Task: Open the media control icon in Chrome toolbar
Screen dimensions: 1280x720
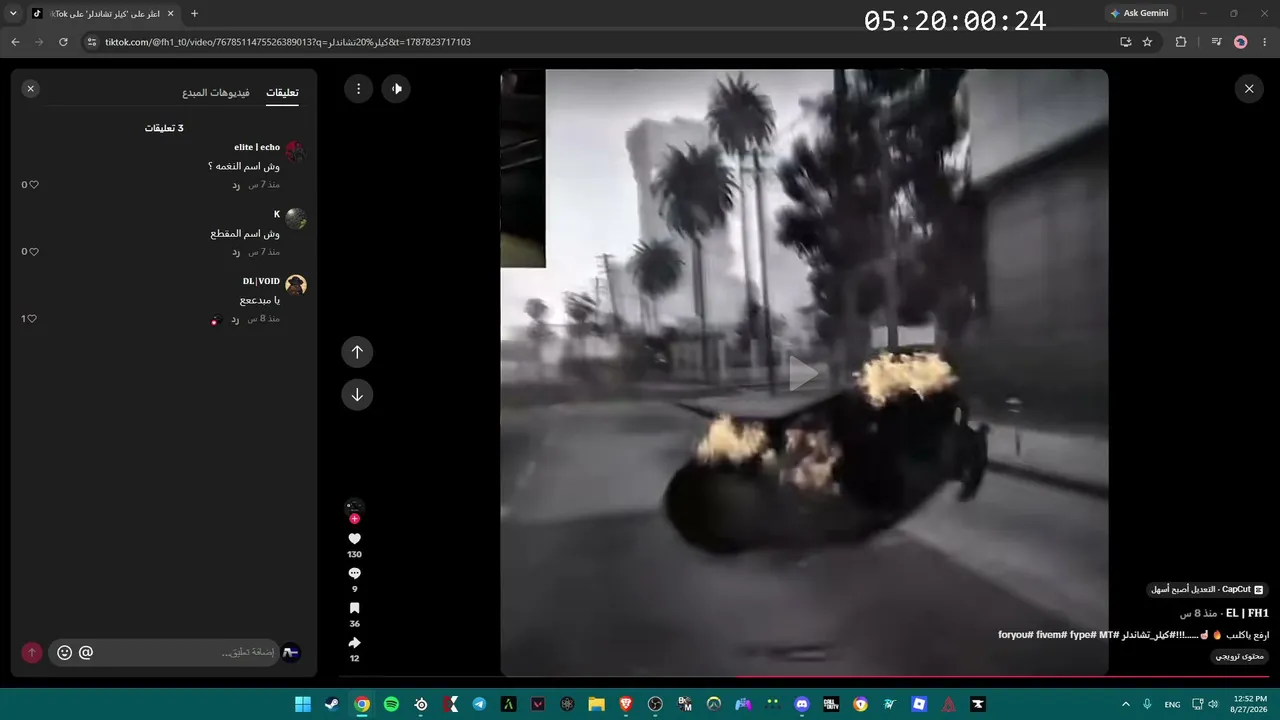Action: click(x=1217, y=42)
